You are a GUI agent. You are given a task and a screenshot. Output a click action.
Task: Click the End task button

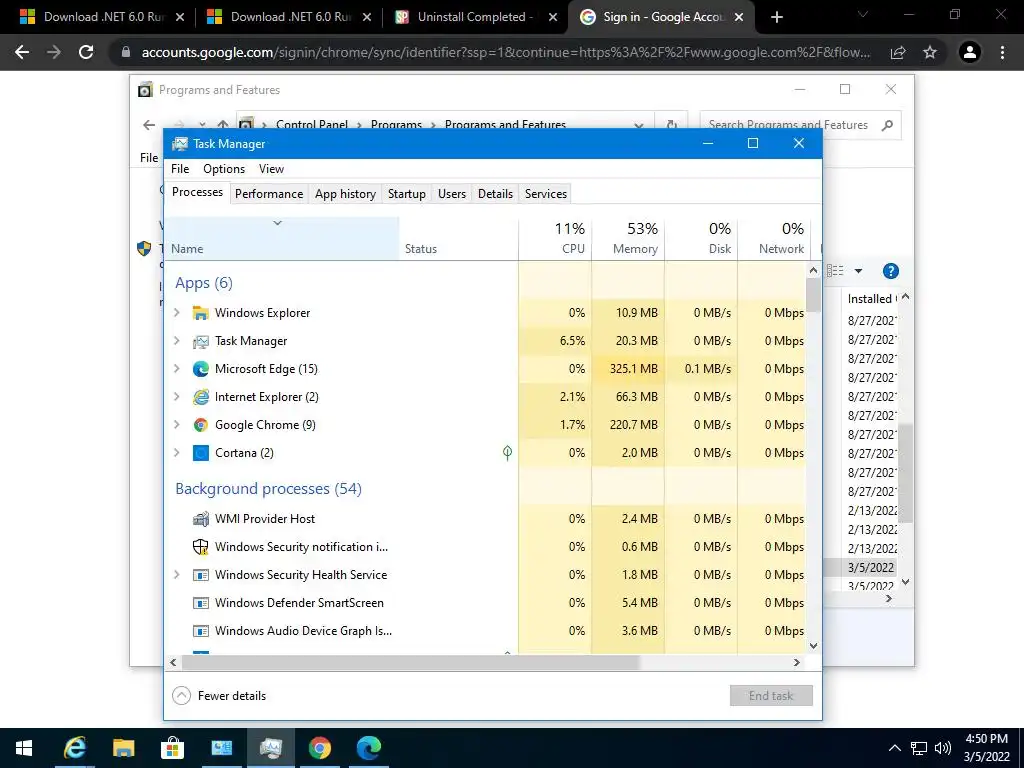771,696
